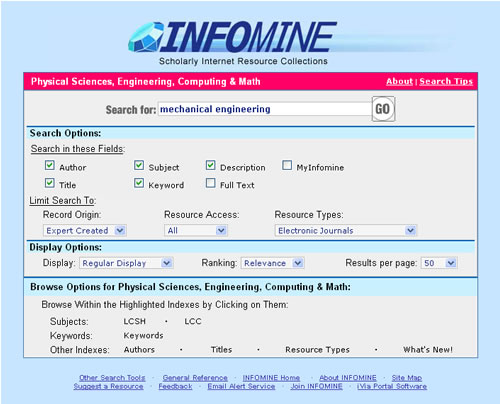The image size is (500, 404).
Task: Click the Author checkbox label text
Action: click(73, 167)
